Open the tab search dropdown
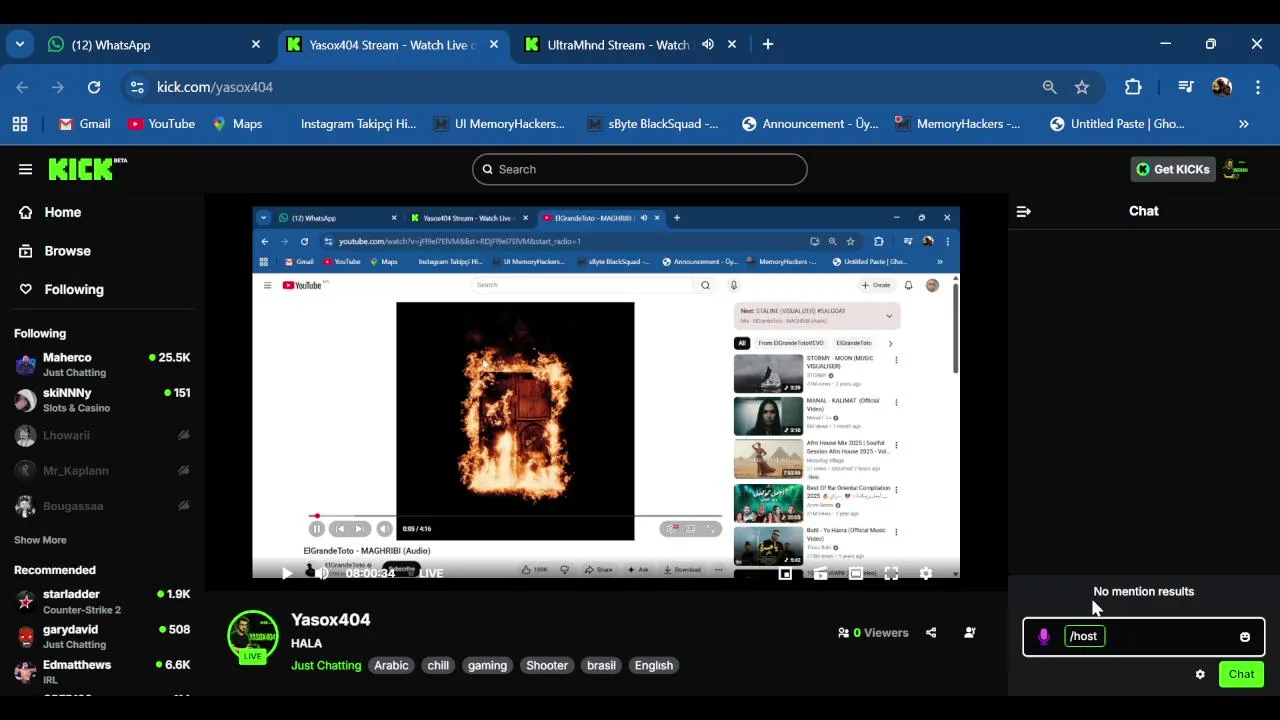Viewport: 1280px width, 720px height. pos(20,44)
